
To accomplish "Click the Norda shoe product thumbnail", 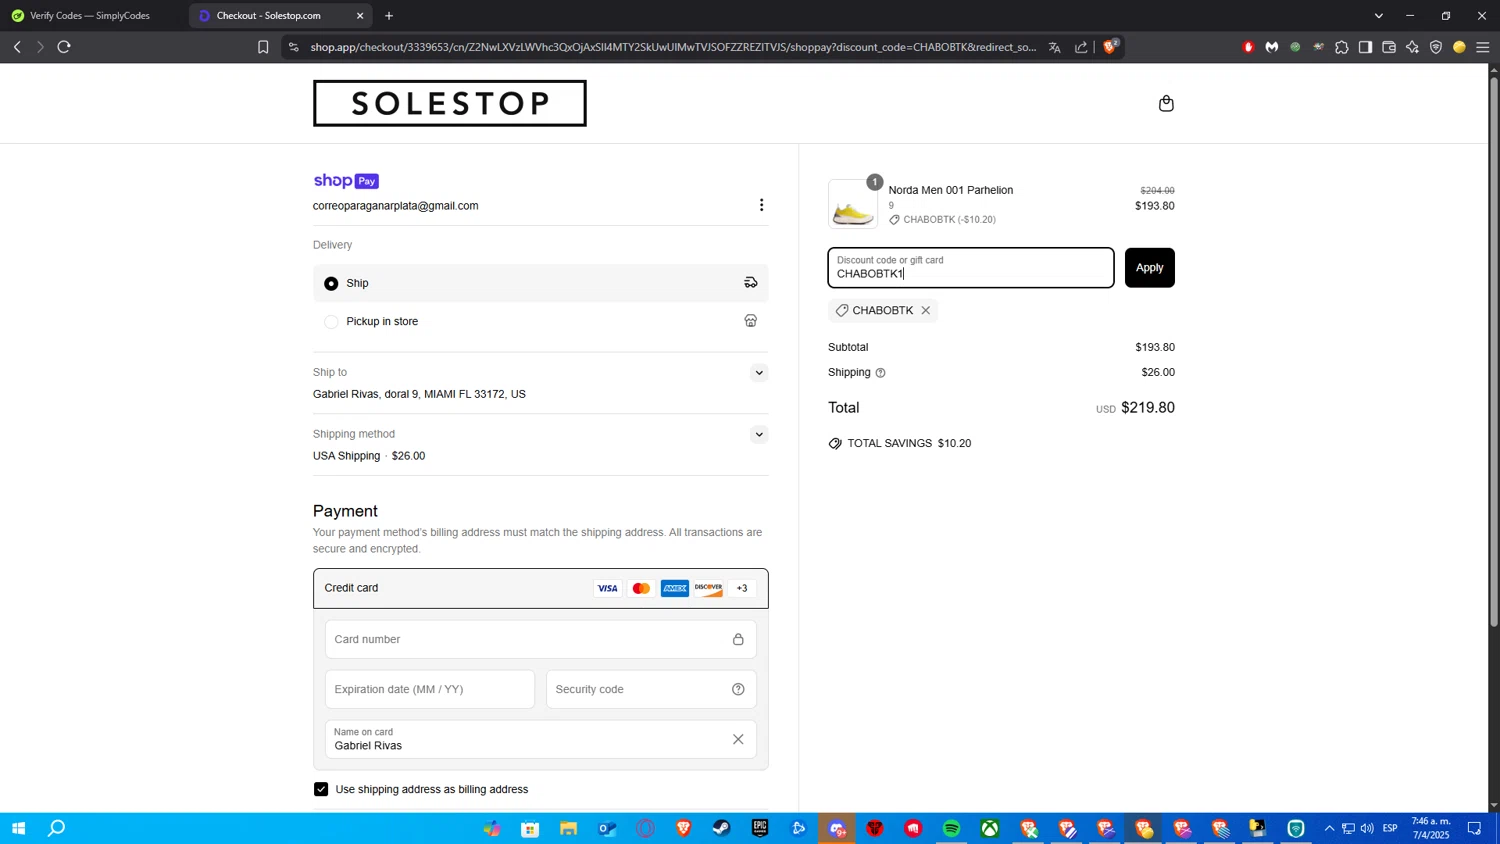I will [853, 204].
